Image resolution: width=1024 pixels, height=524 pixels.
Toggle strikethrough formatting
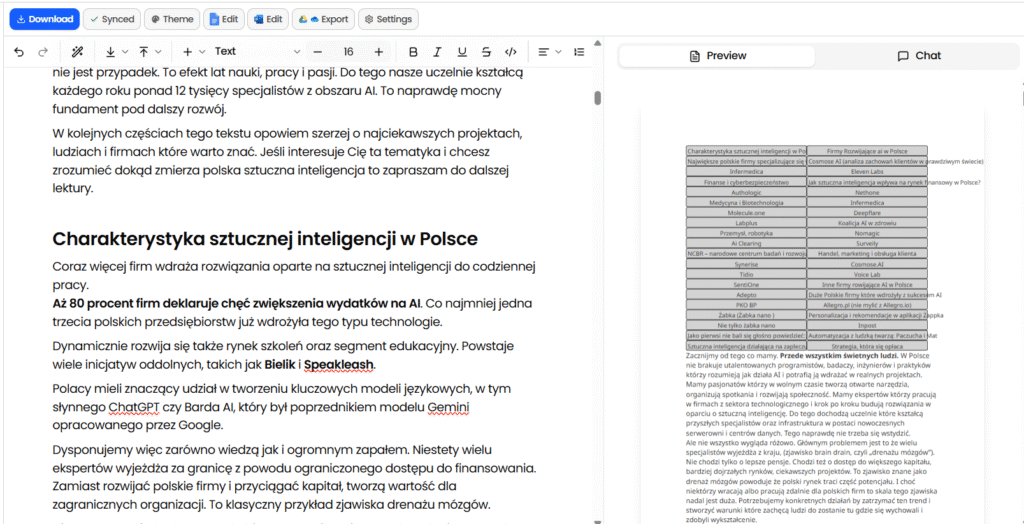point(486,52)
